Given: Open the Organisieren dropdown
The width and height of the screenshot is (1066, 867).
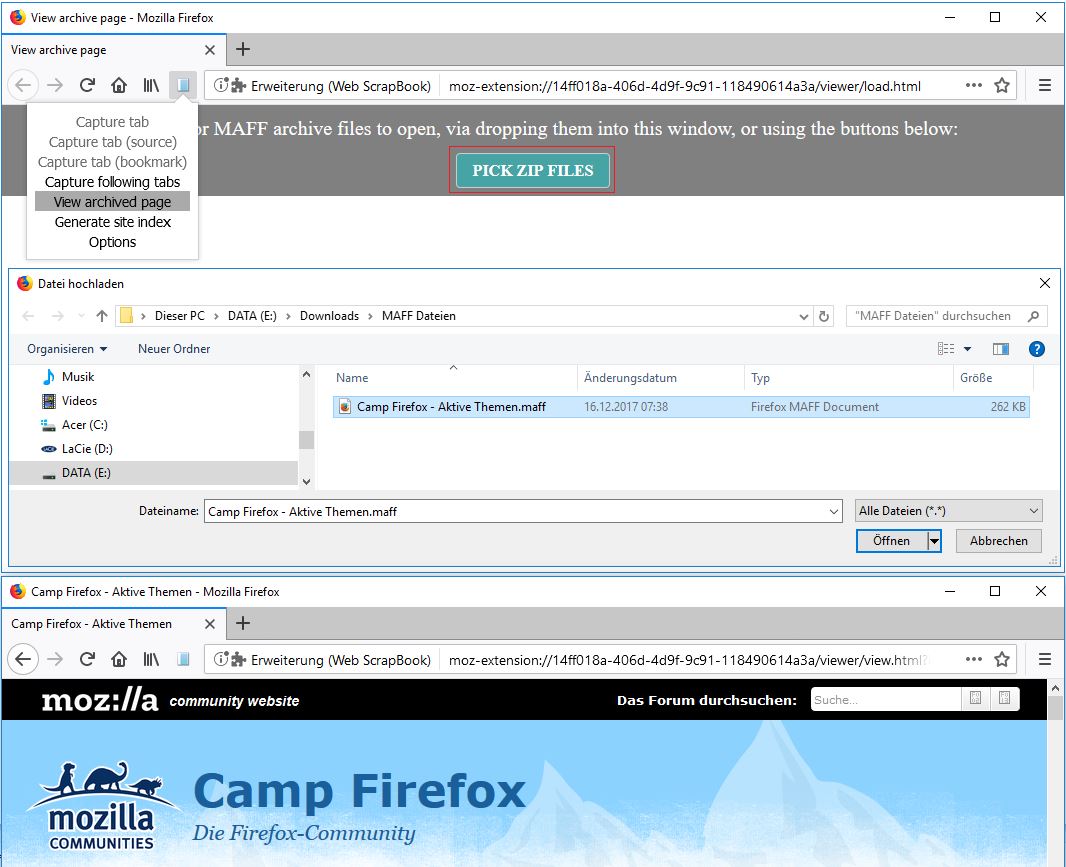Looking at the screenshot, I should (67, 349).
